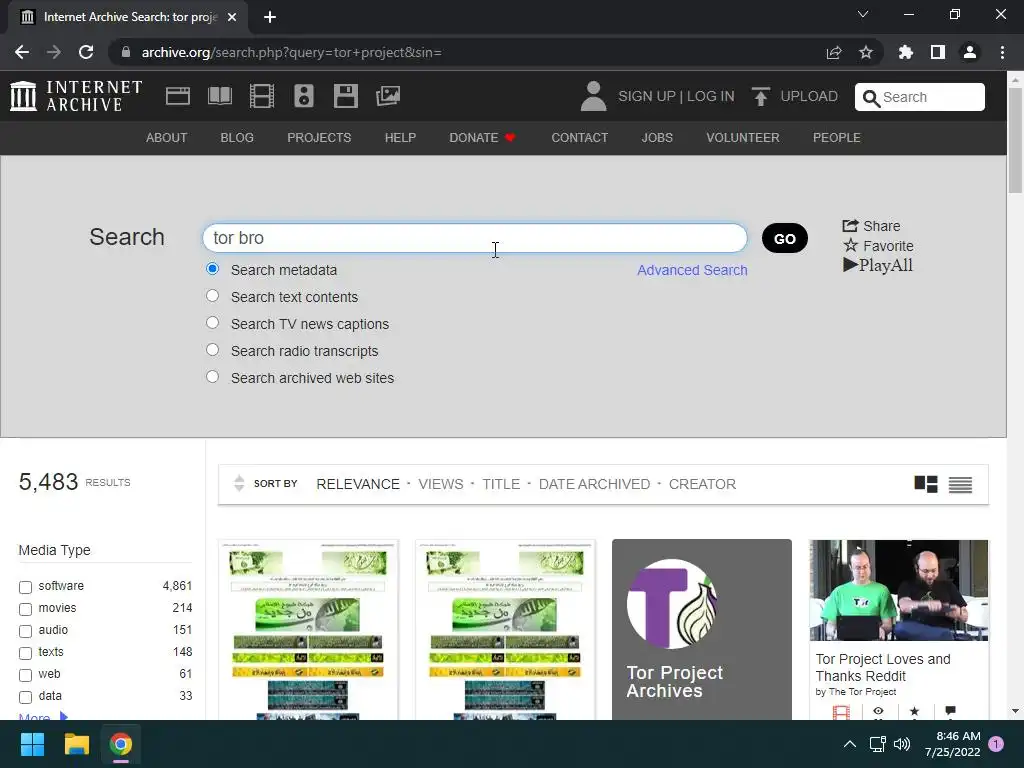The height and width of the screenshot is (768, 1024).
Task: Open the Internet Archive home logo
Action: pyautogui.click(x=76, y=96)
